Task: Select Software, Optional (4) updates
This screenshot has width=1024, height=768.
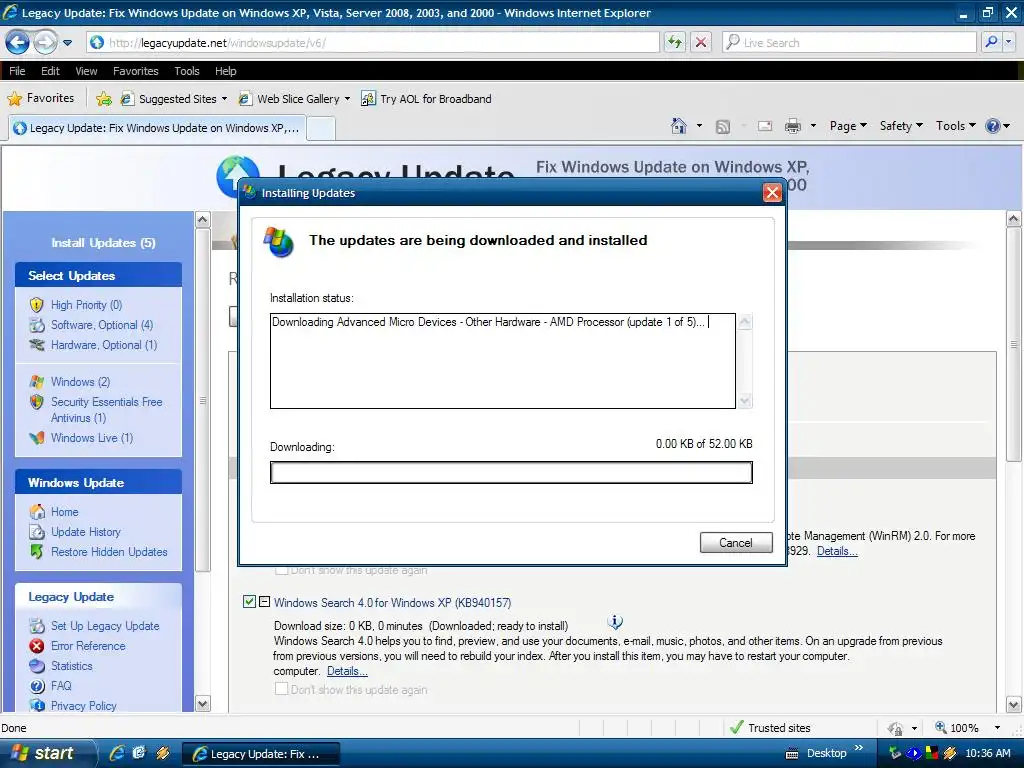Action: 102,325
